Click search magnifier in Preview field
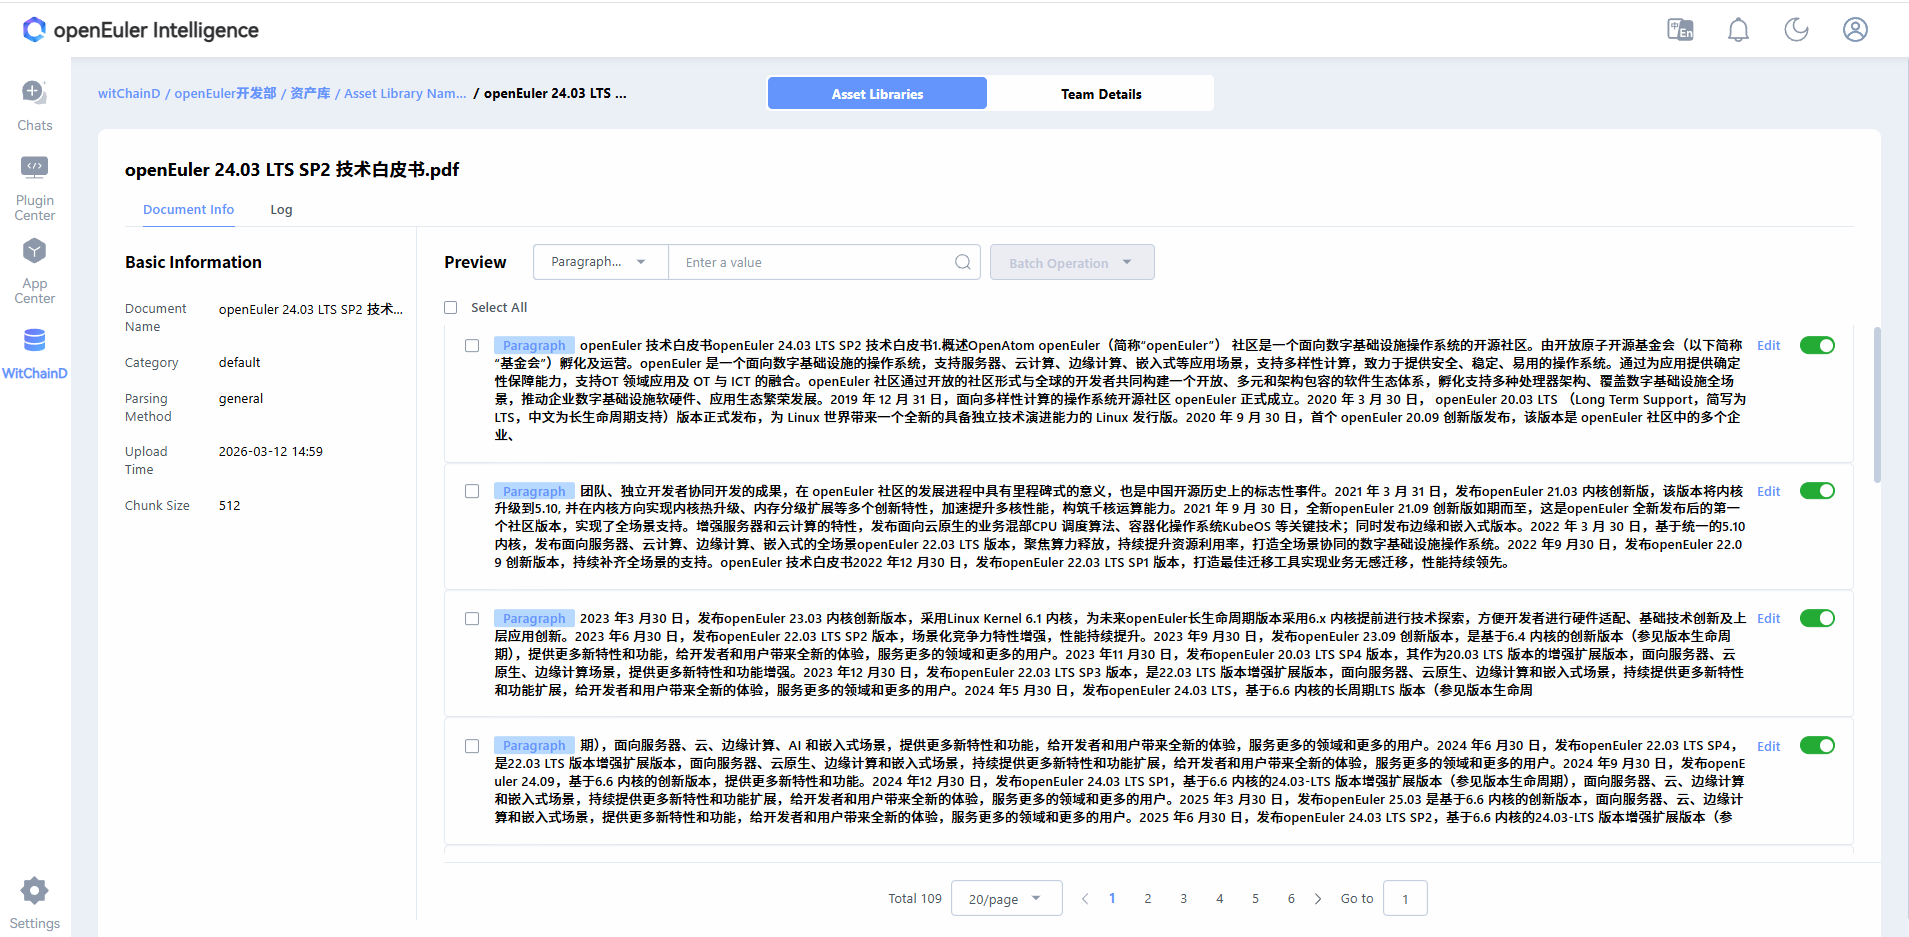1909x937 pixels. [x=962, y=262]
